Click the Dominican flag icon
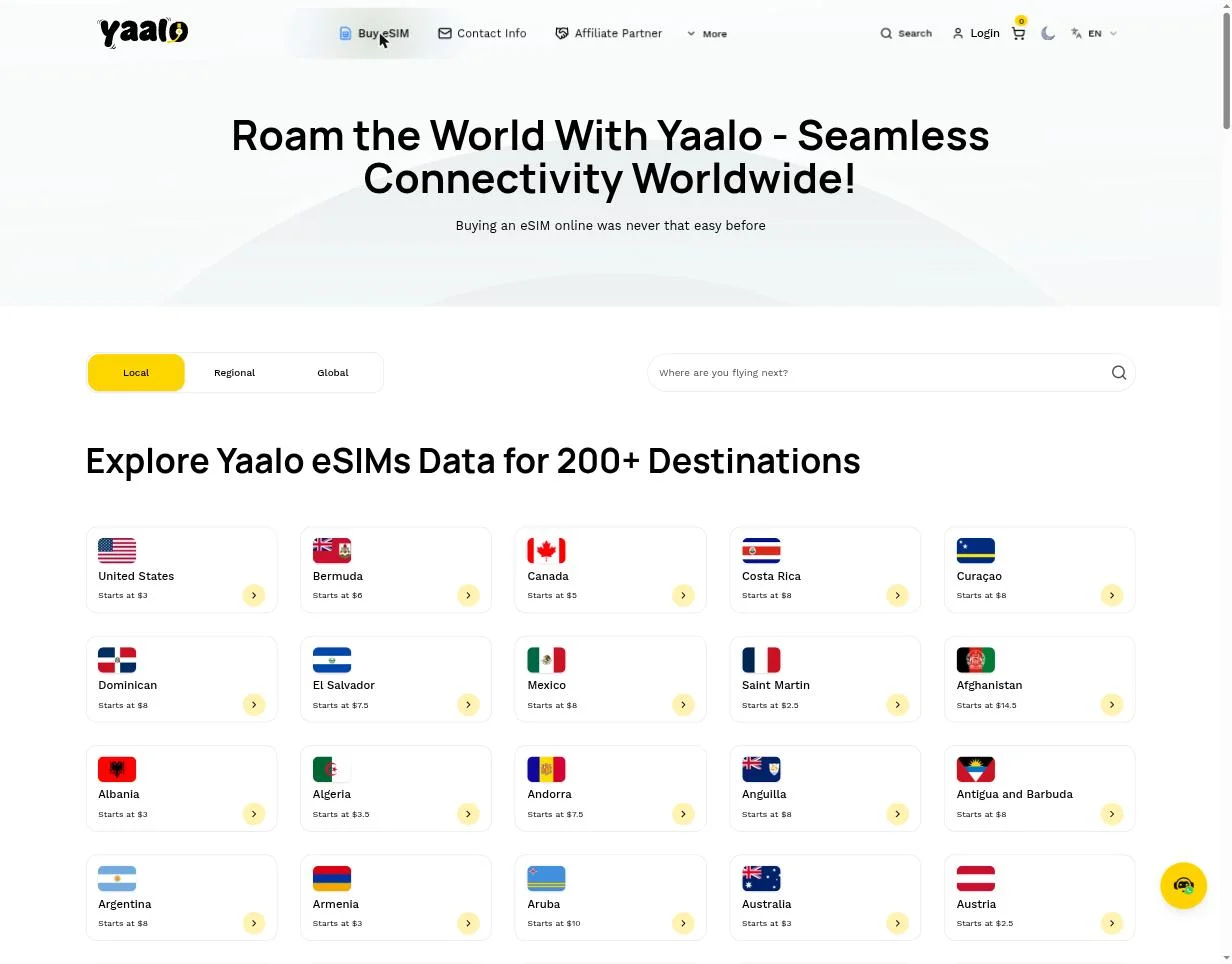This screenshot has height=964, width=1232. (117, 660)
